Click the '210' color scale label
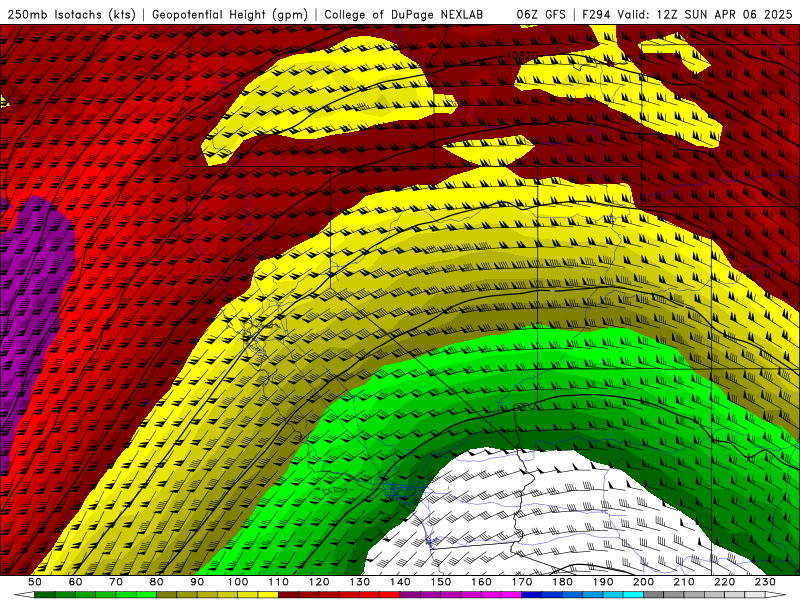Image resolution: width=800 pixels, height=600 pixels. (684, 582)
